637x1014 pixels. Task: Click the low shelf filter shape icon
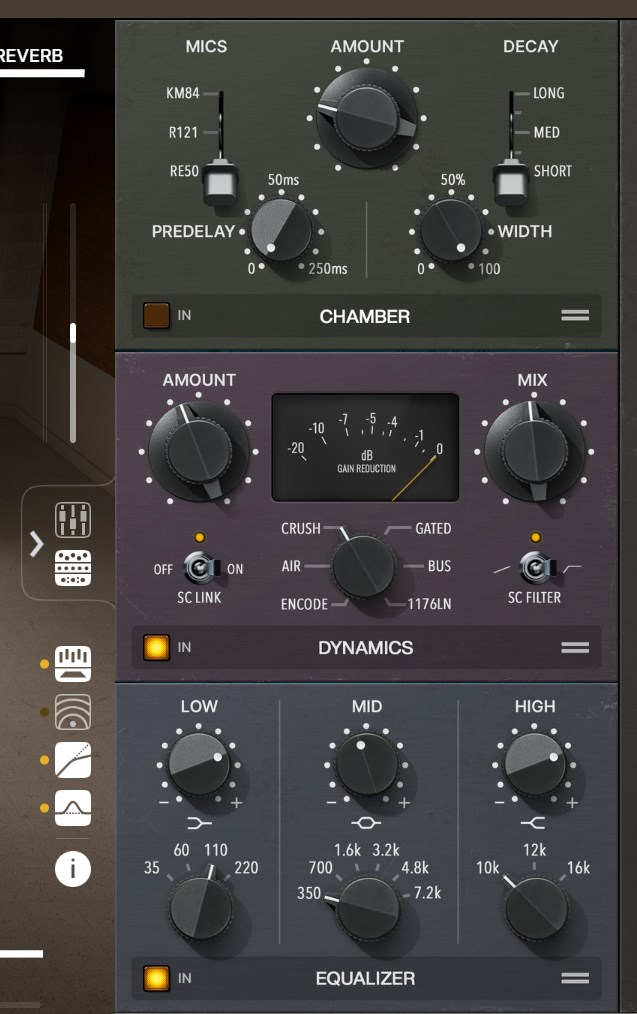(x=199, y=823)
